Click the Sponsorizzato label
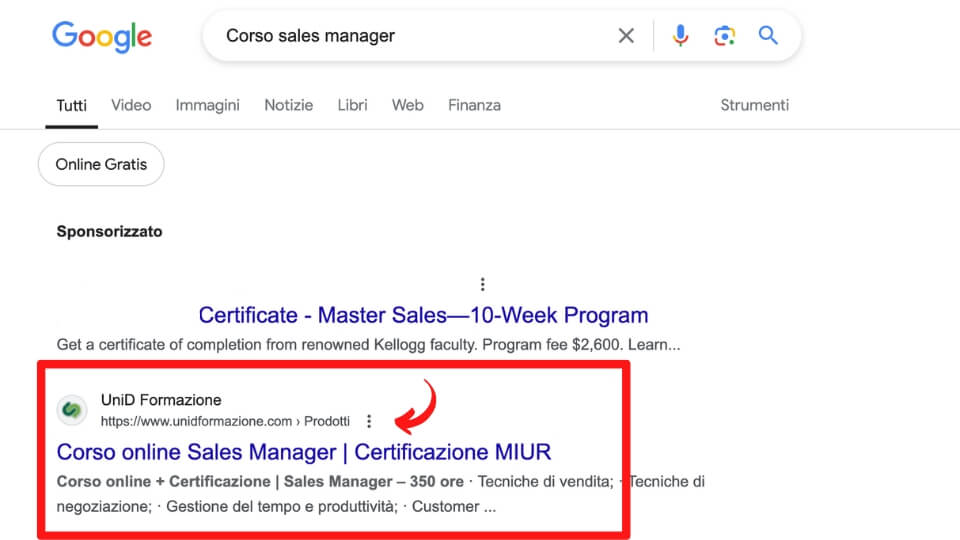Viewport: 960px width, 540px height. 110,231
